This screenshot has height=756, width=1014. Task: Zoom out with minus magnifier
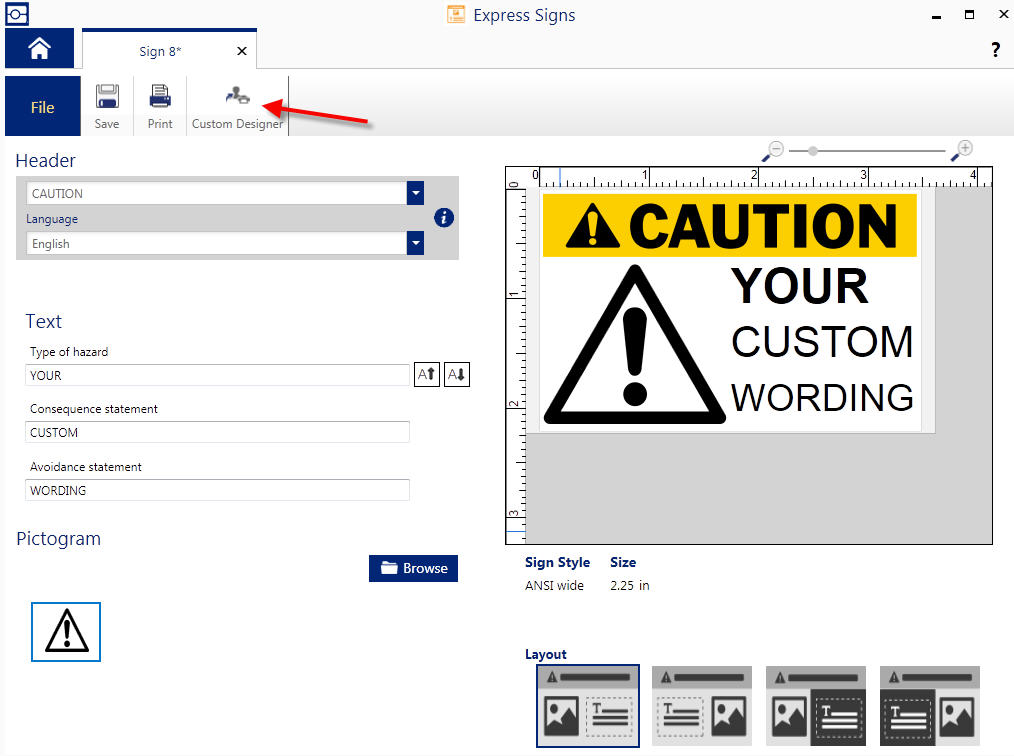[773, 151]
